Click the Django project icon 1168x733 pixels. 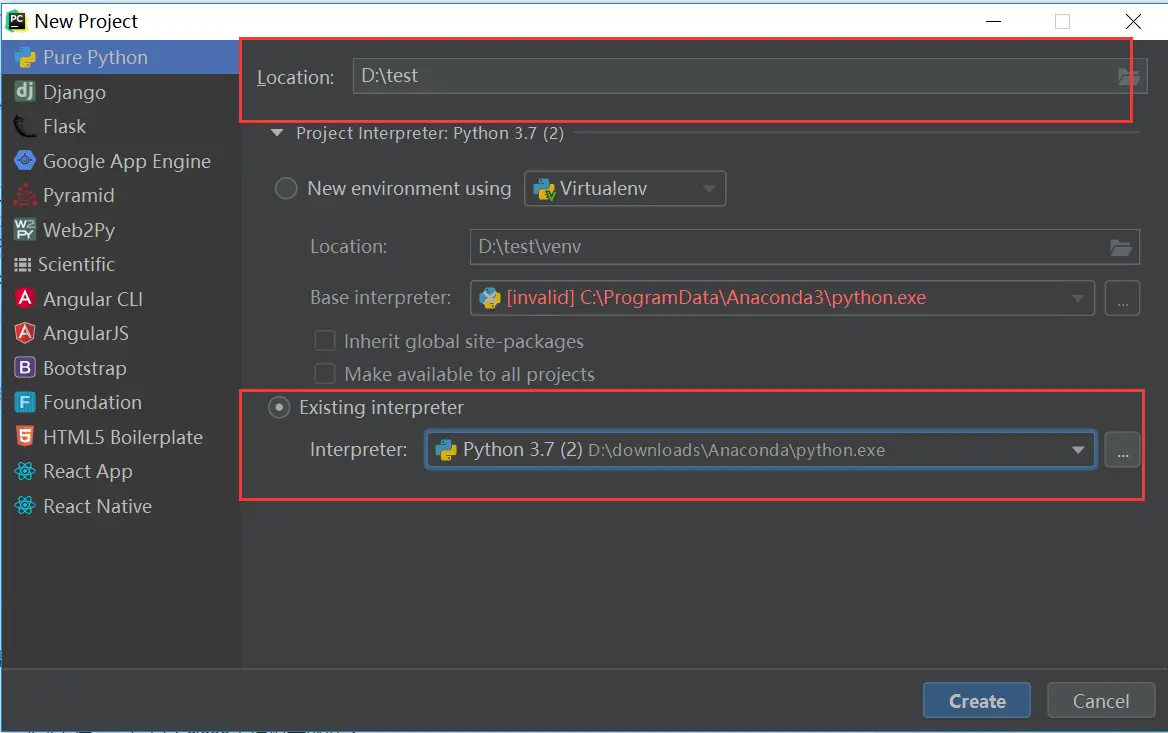point(25,92)
